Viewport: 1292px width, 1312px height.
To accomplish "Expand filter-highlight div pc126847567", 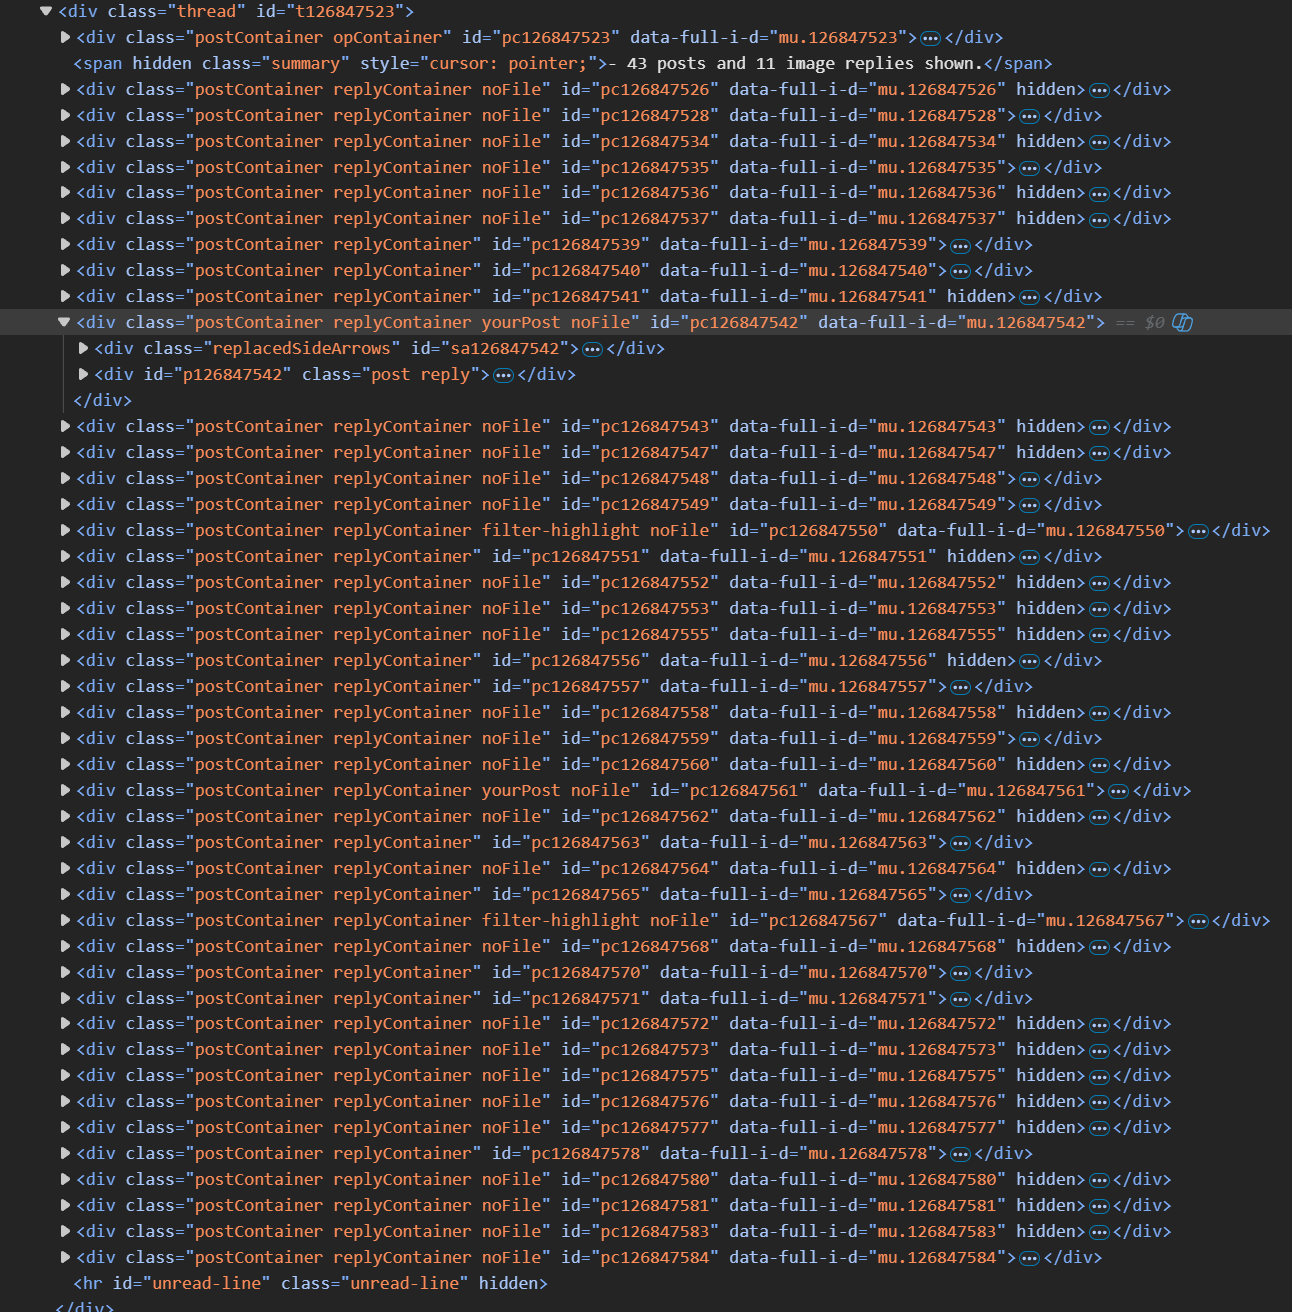I will click(65, 921).
